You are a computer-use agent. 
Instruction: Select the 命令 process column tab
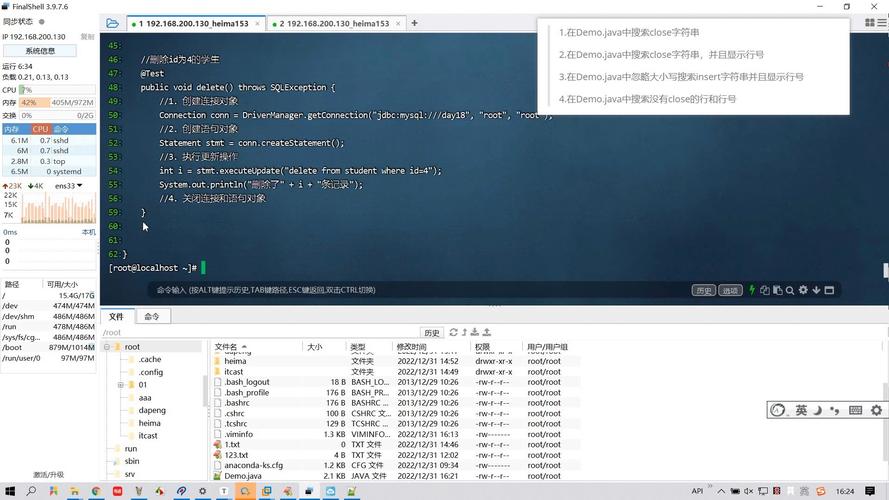pos(61,129)
